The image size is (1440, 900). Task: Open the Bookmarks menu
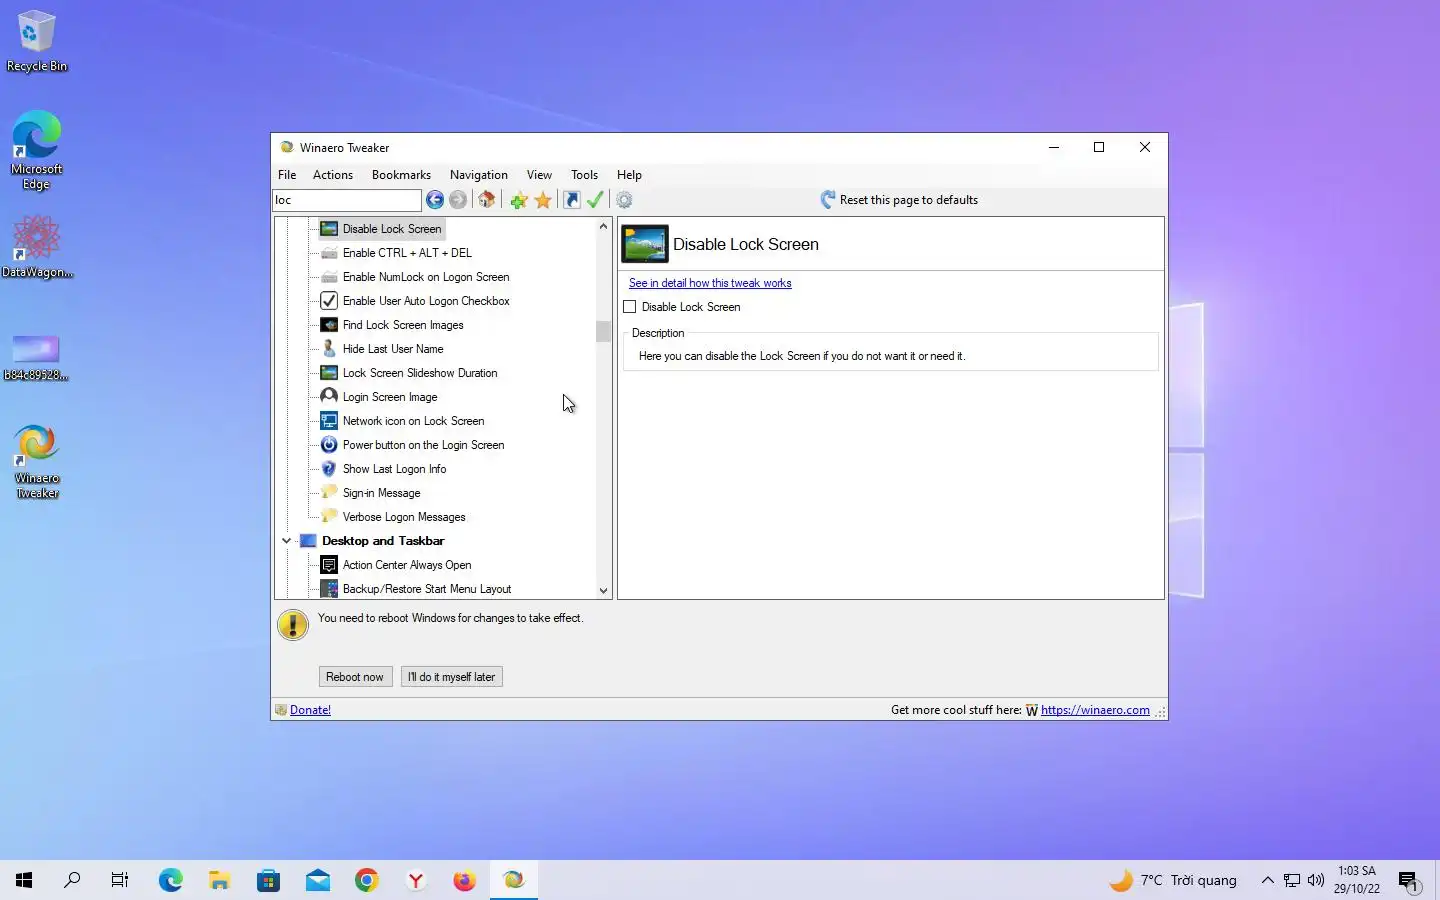401,175
